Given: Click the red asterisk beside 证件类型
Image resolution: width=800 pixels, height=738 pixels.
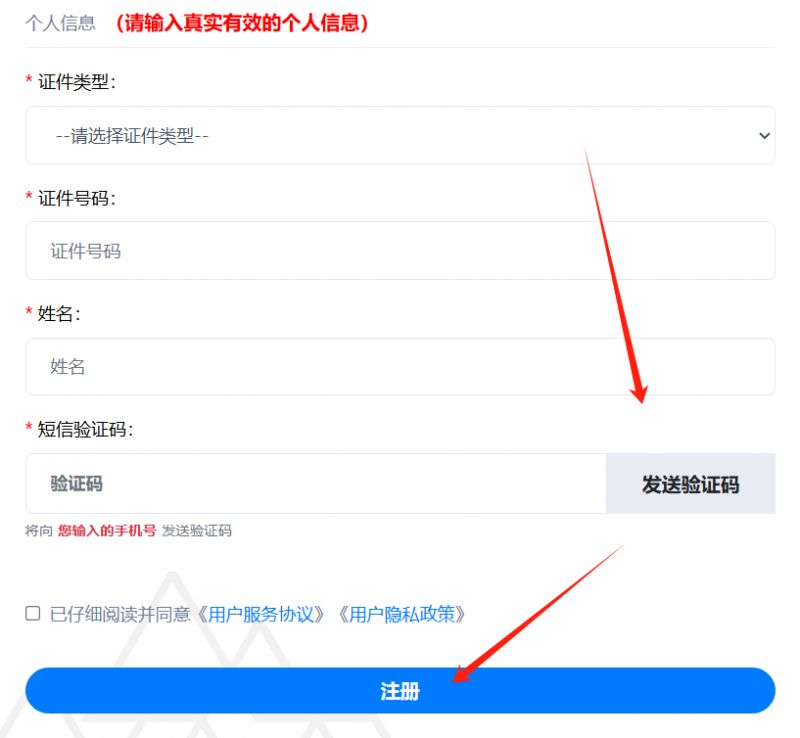Looking at the screenshot, I should tap(29, 79).
